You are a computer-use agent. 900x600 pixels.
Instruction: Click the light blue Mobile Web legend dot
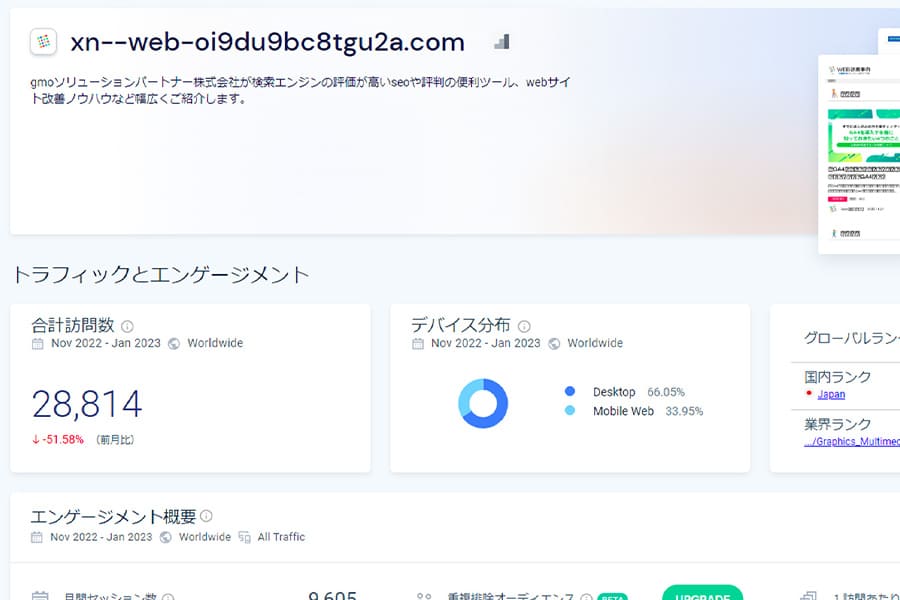[x=569, y=410]
